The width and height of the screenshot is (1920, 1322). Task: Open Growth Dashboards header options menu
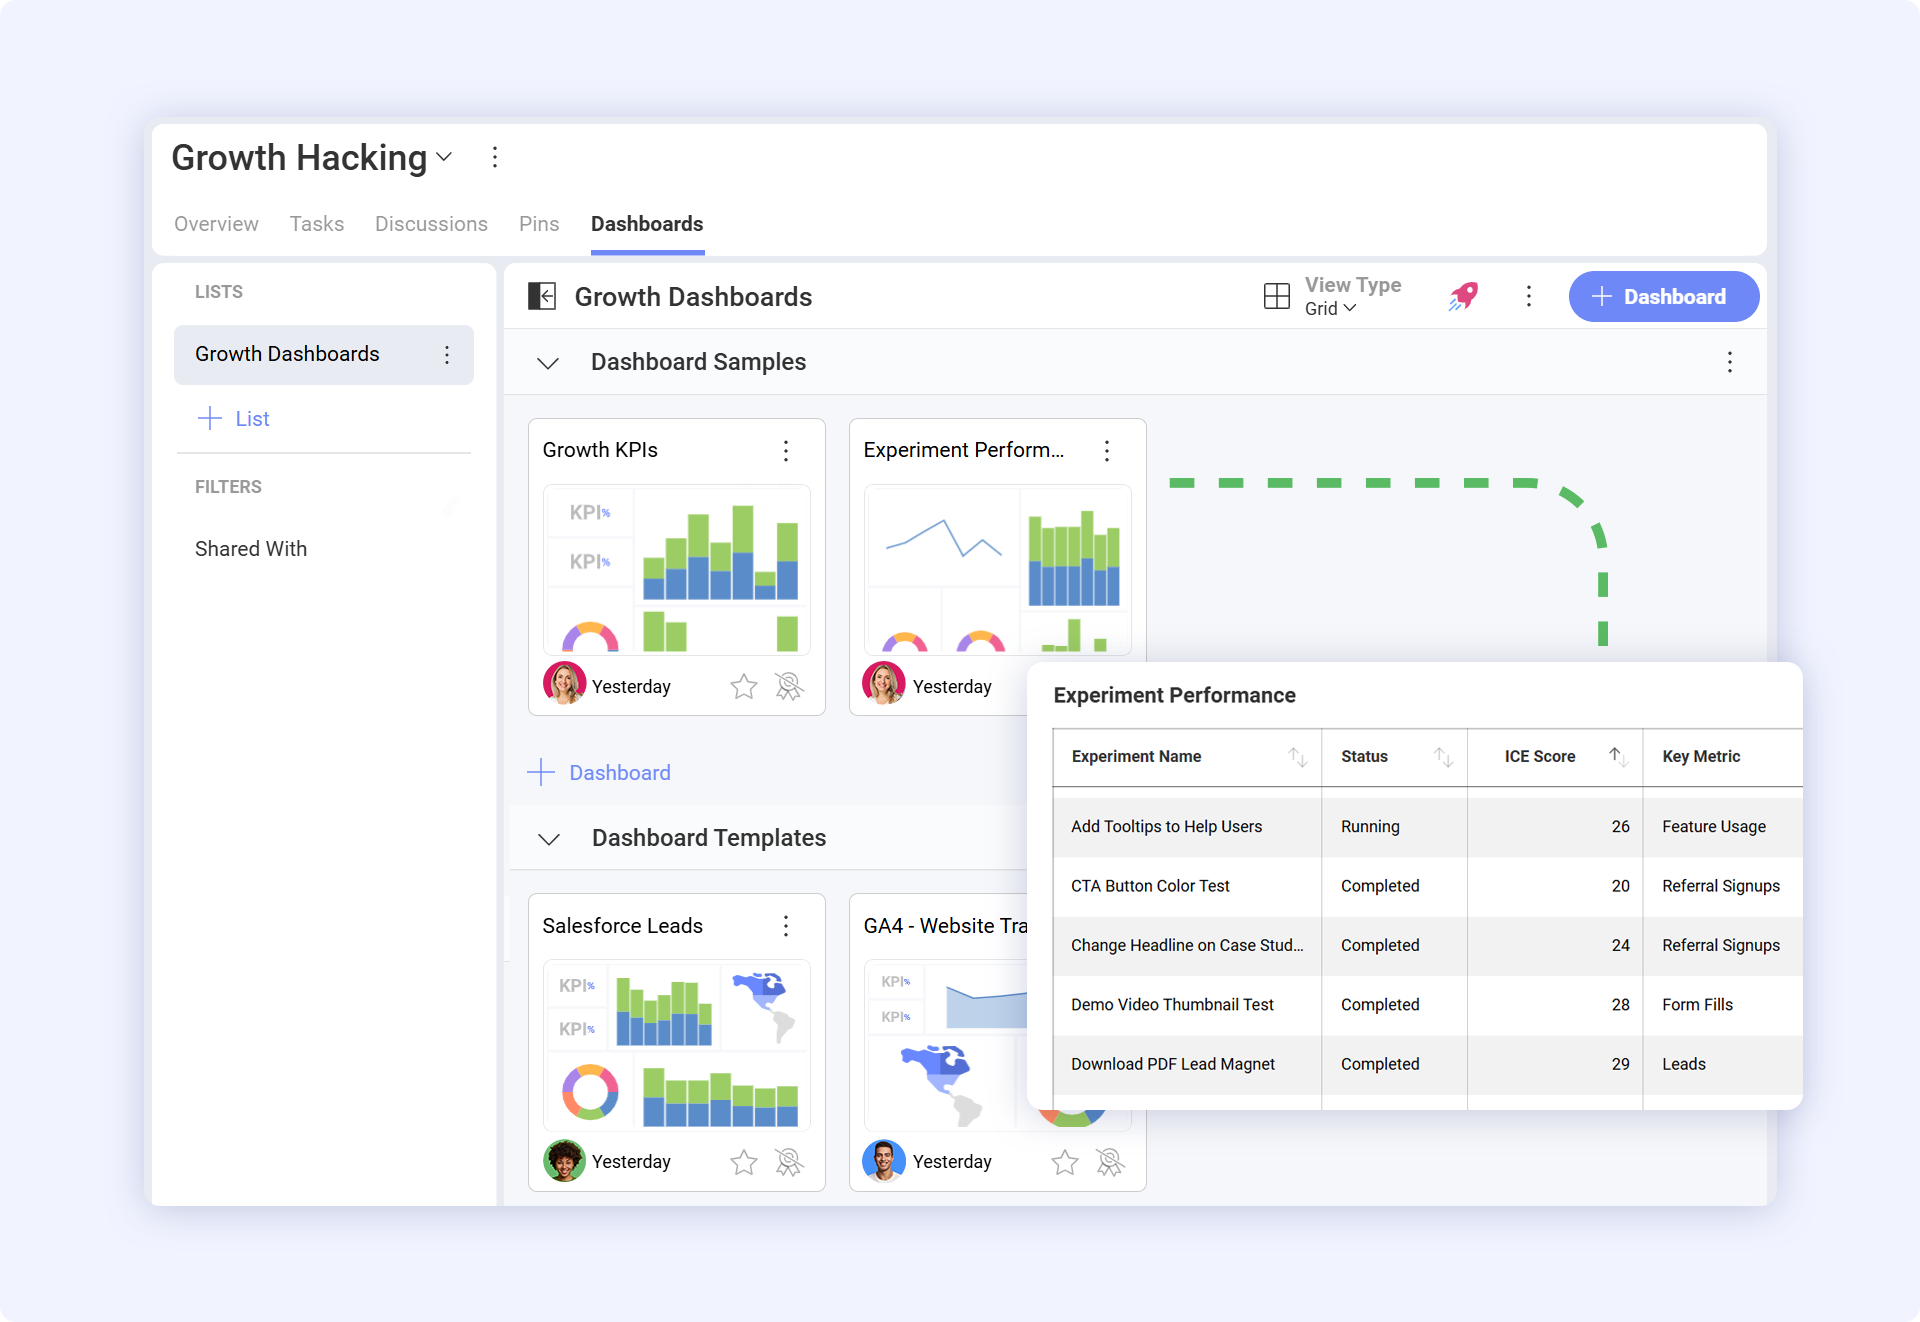1529,296
